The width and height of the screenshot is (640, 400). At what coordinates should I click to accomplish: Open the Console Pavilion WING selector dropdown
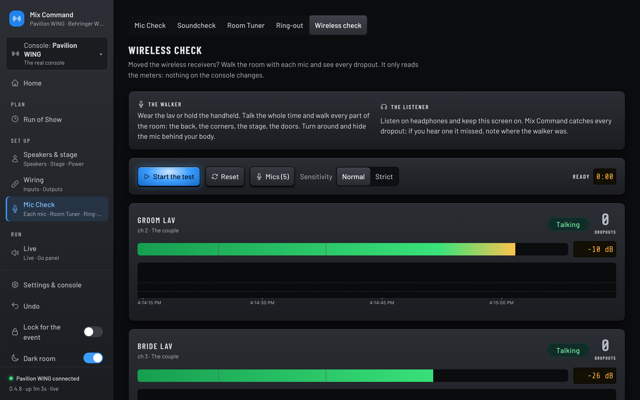57,53
